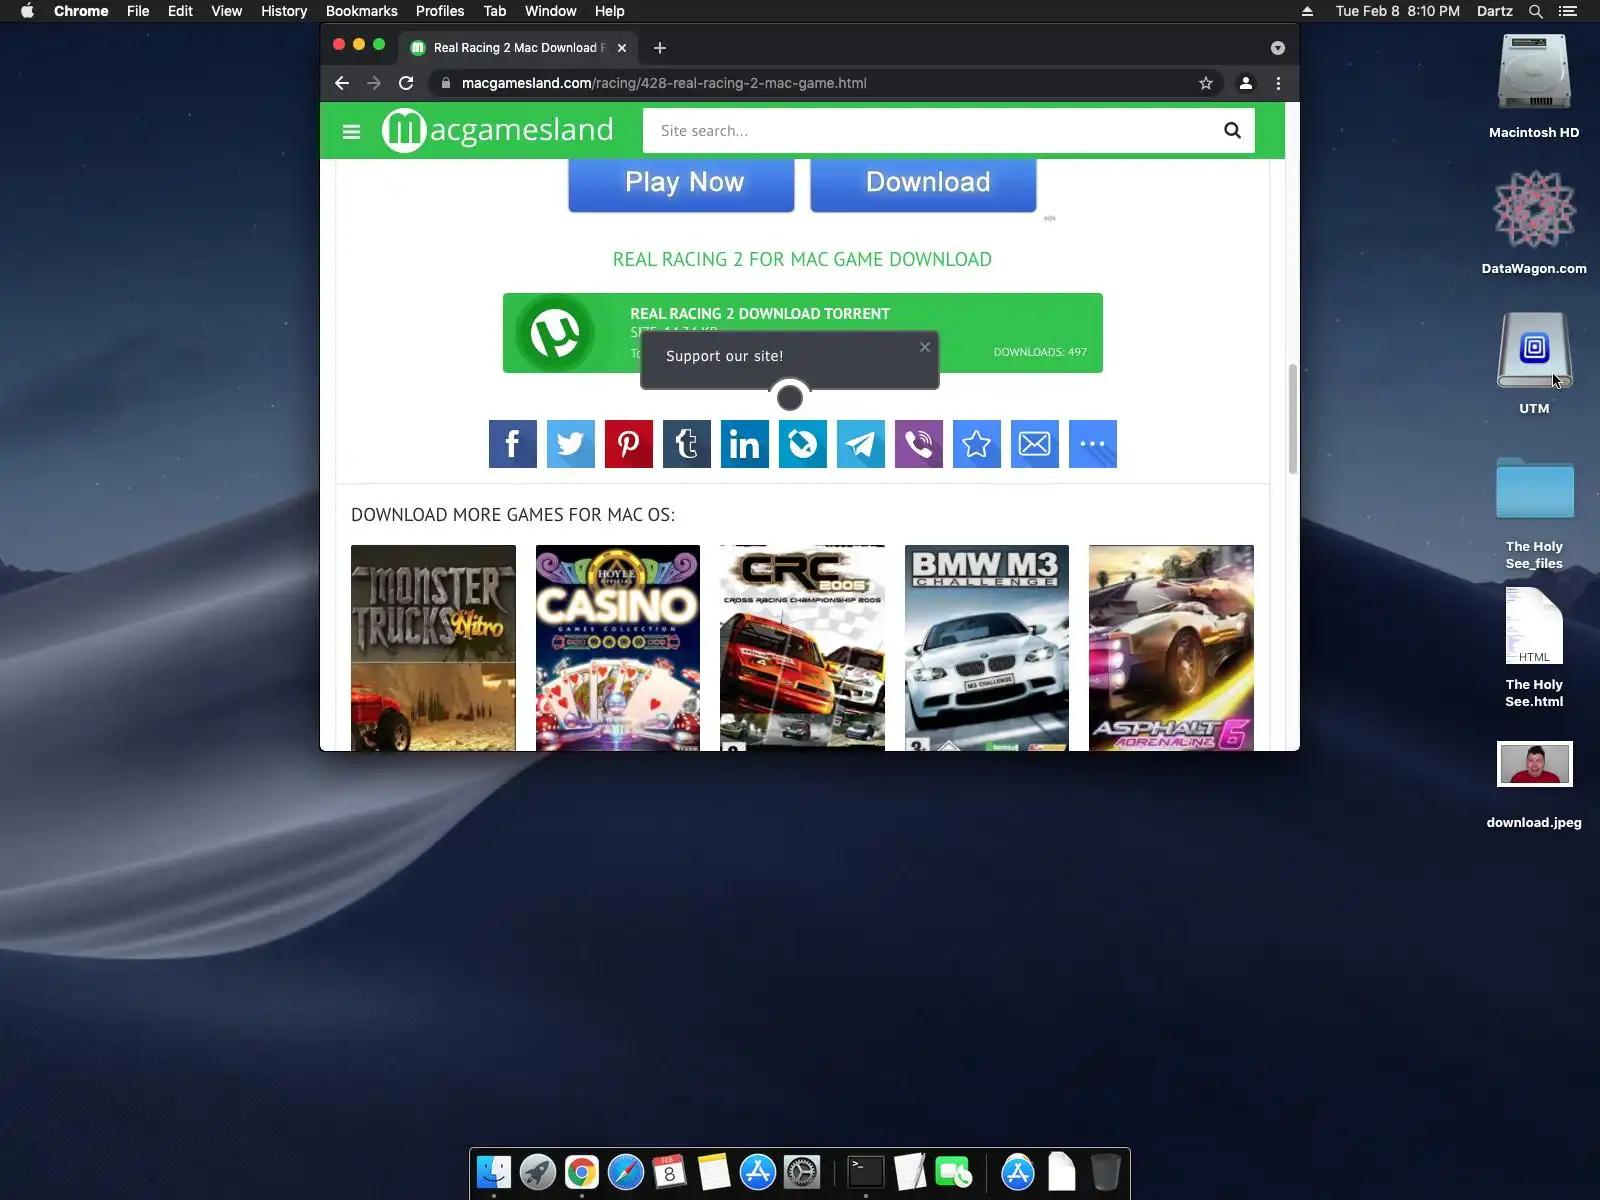This screenshot has width=1600, height=1200.
Task: Select DataWagon.com desktop icon
Action: click(x=1534, y=222)
